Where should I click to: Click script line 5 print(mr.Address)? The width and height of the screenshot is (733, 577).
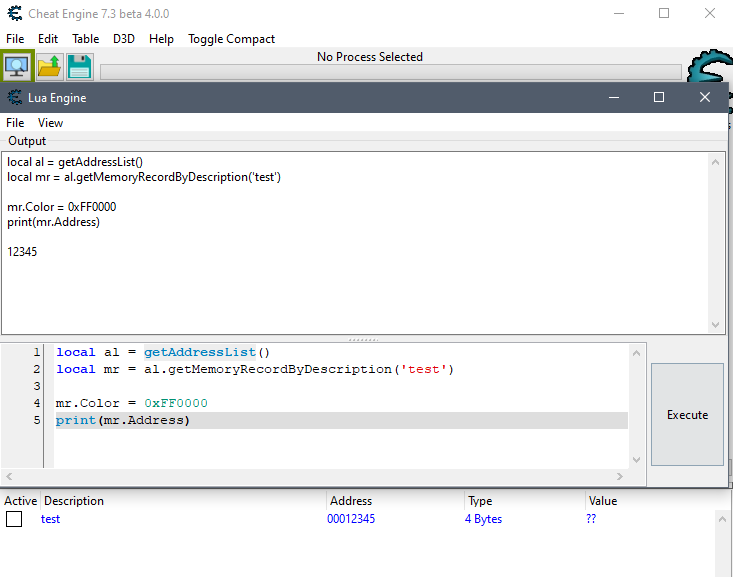point(122,420)
